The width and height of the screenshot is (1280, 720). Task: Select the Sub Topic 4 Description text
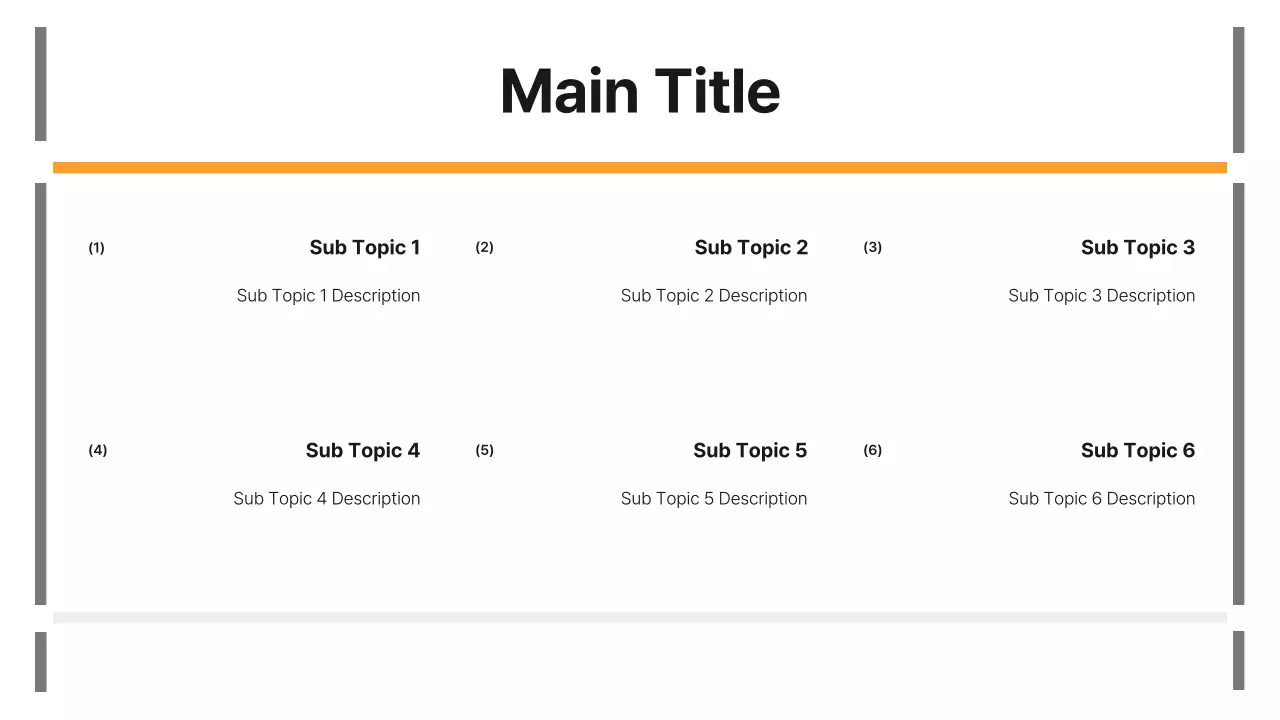[x=327, y=498]
